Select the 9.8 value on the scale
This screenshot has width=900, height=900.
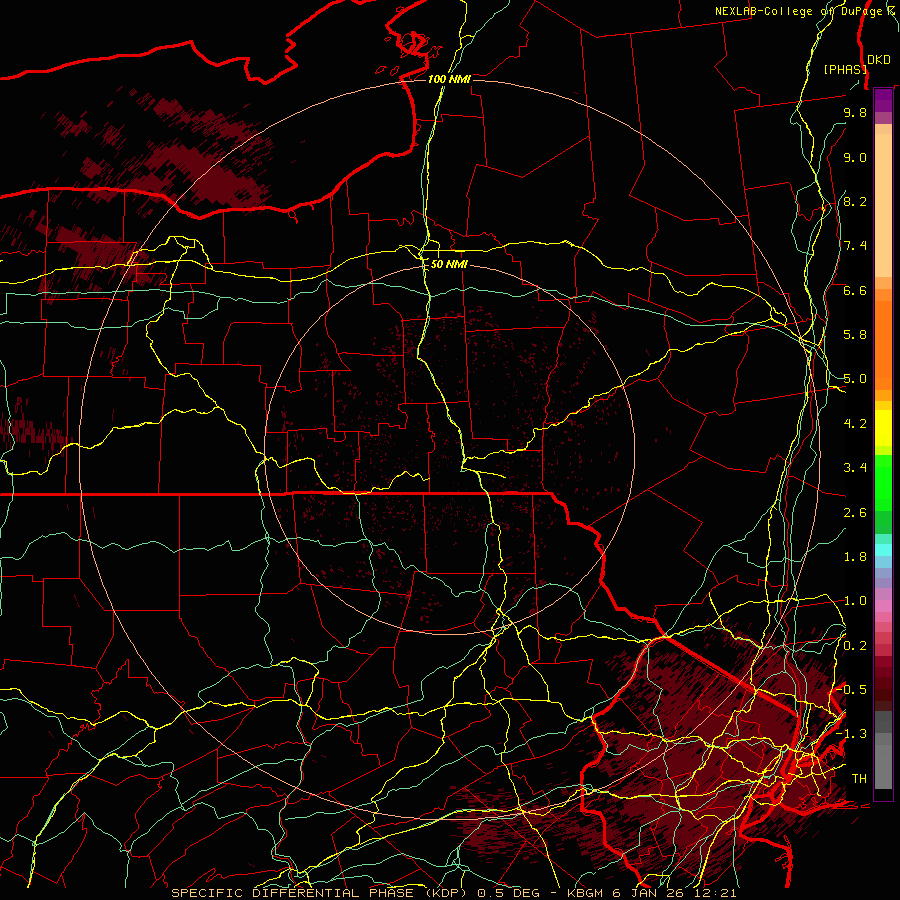pos(855,112)
